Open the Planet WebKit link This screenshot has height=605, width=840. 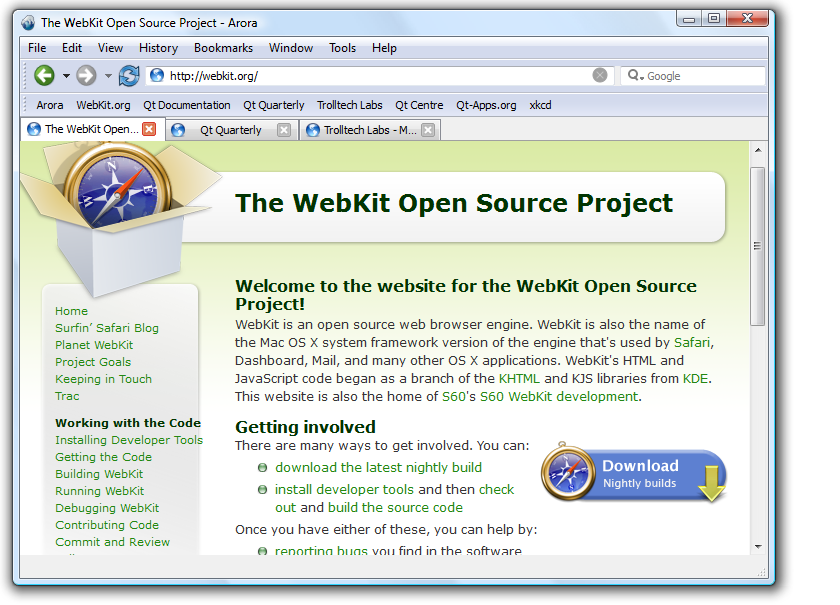94,345
